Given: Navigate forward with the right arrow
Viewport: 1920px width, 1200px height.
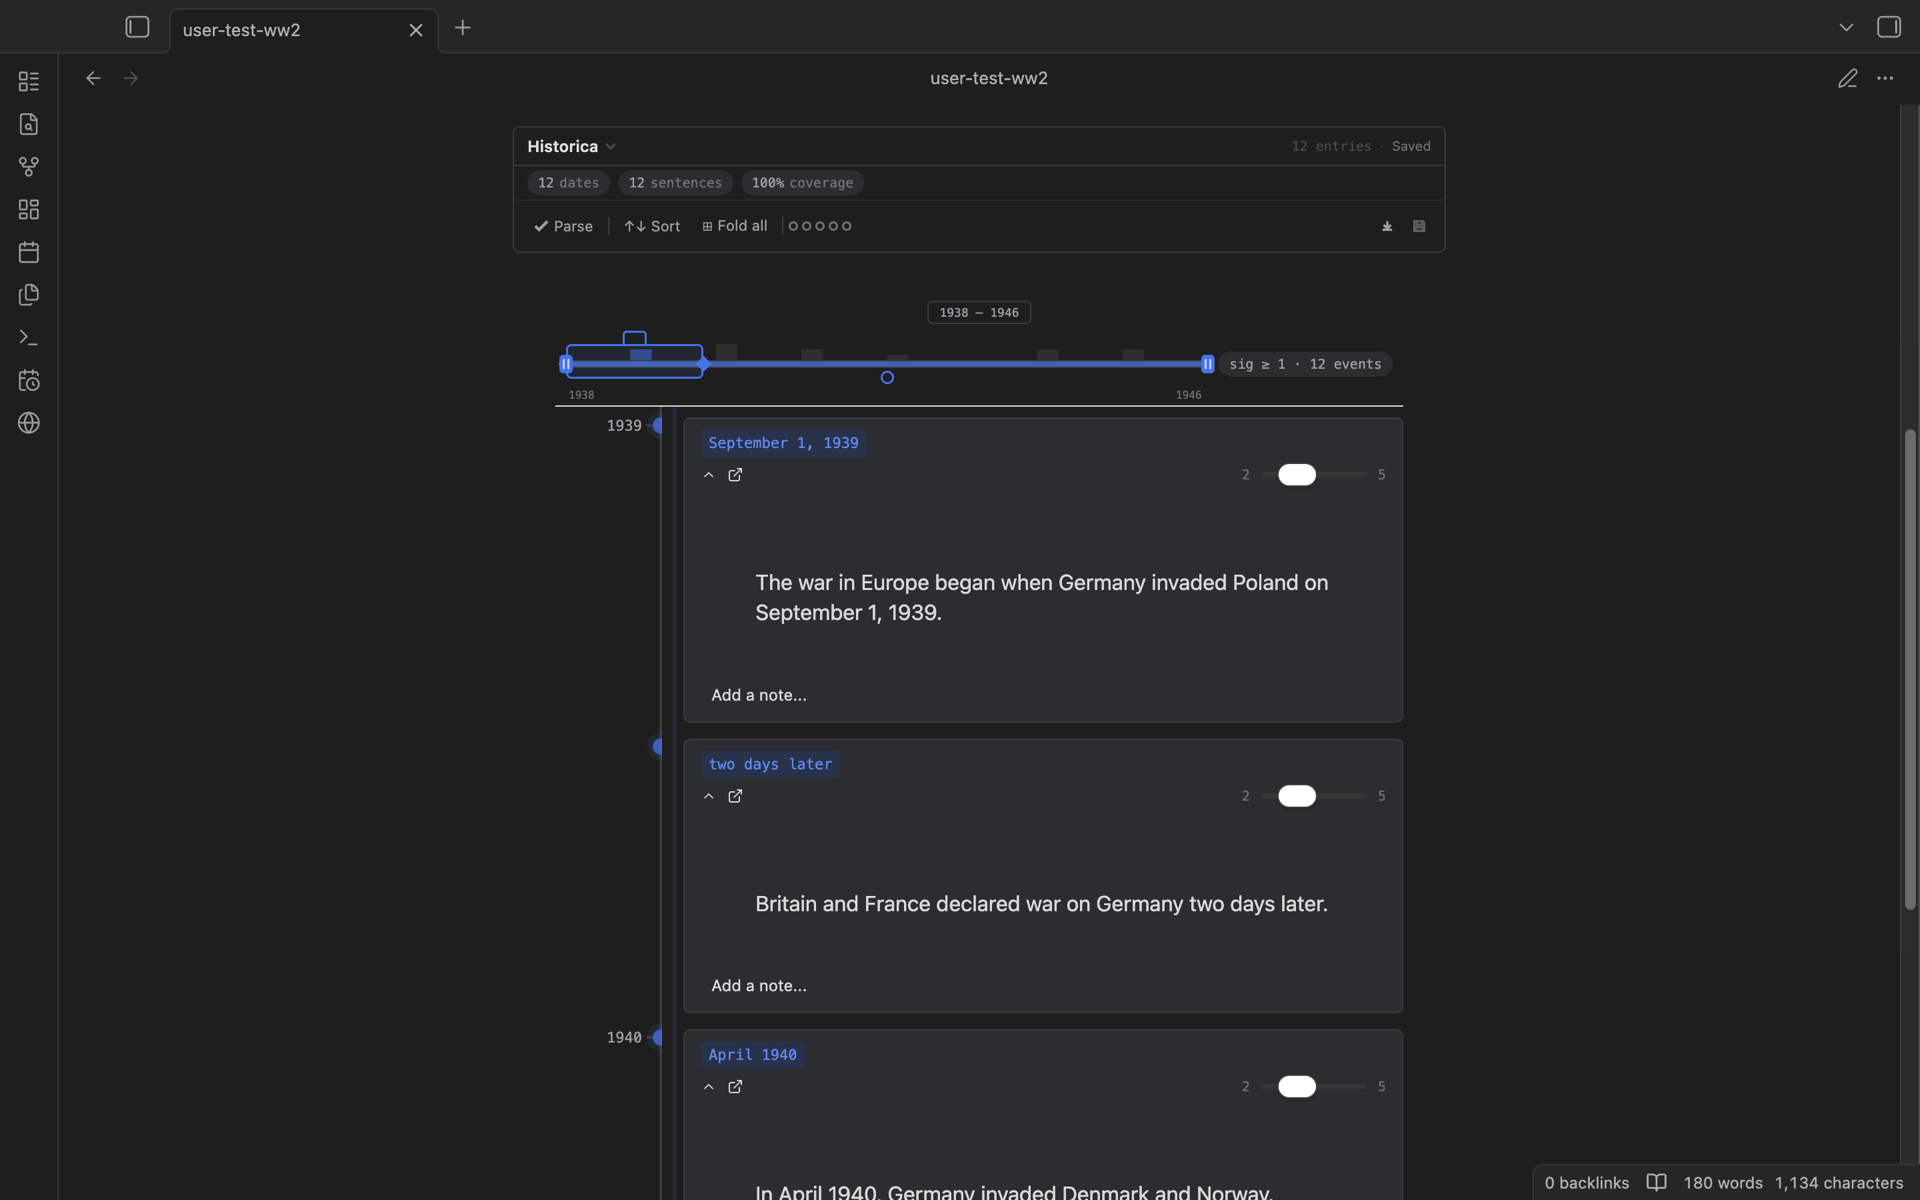Looking at the screenshot, I should pos(131,78).
